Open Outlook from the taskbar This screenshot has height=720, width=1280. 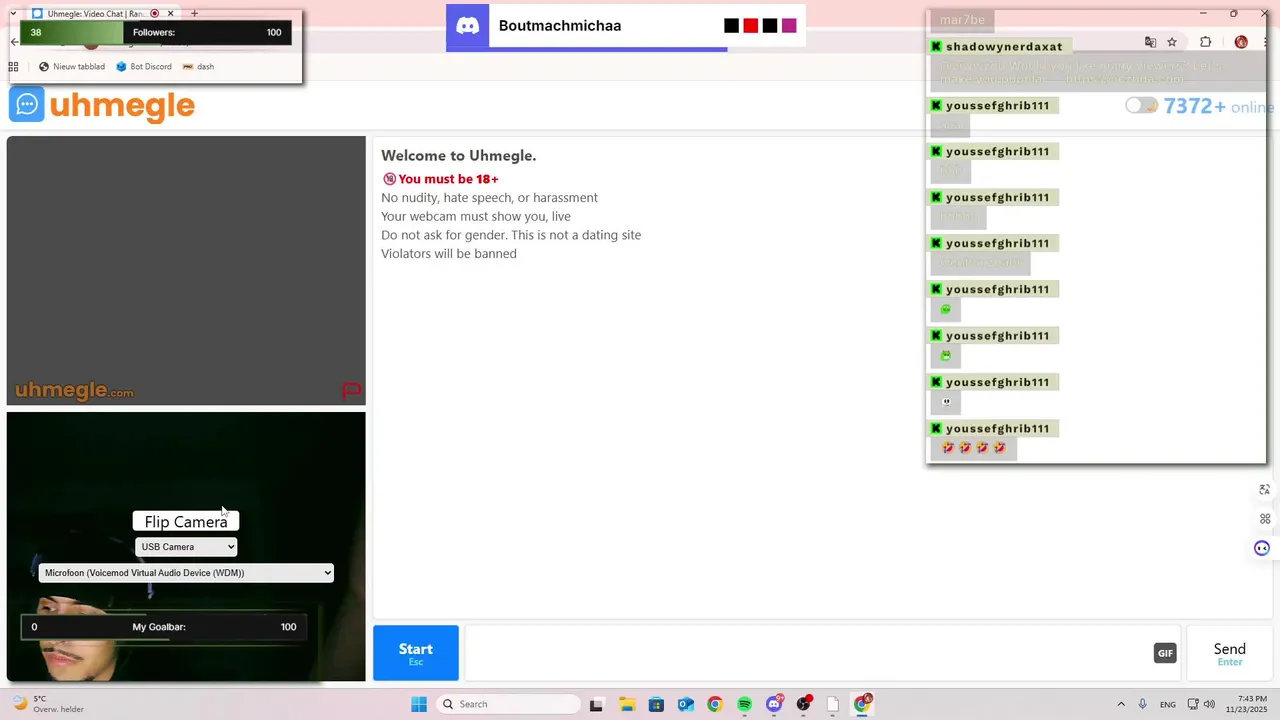(685, 704)
